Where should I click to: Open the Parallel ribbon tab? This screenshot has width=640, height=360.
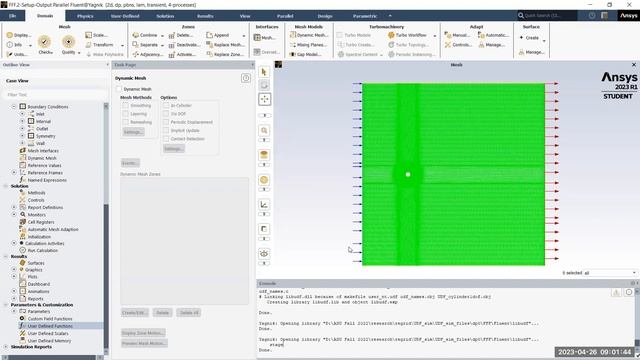point(285,16)
